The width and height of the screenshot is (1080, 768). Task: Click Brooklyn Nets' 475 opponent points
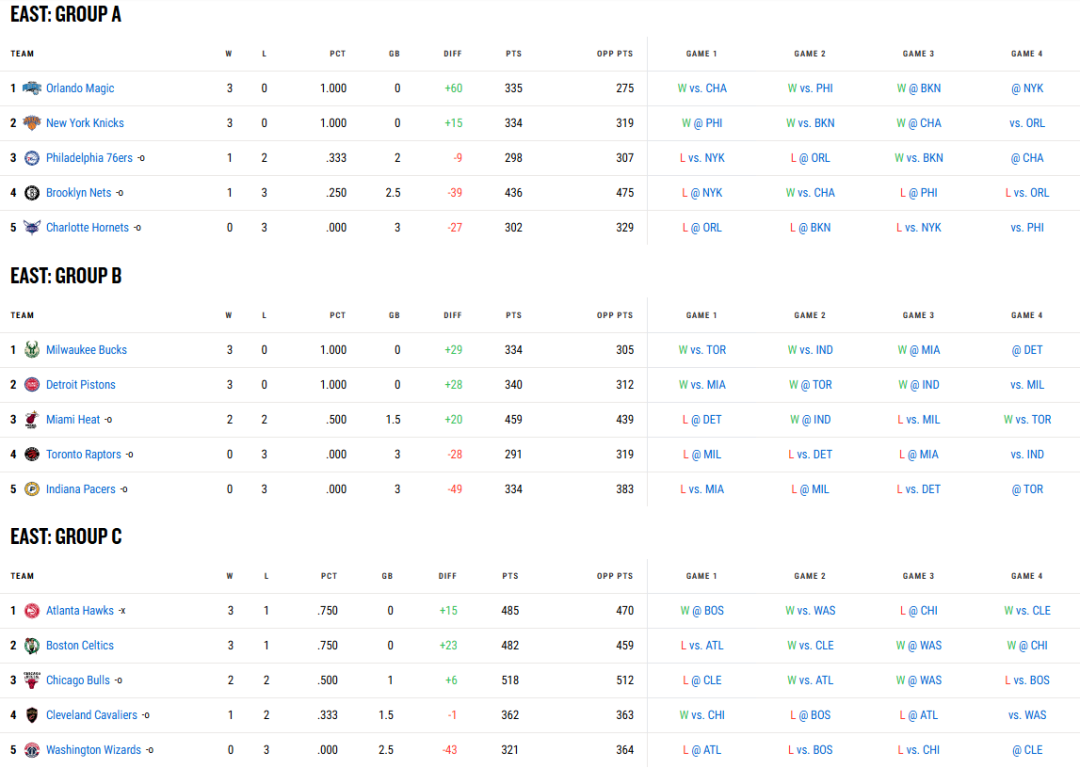(x=625, y=193)
